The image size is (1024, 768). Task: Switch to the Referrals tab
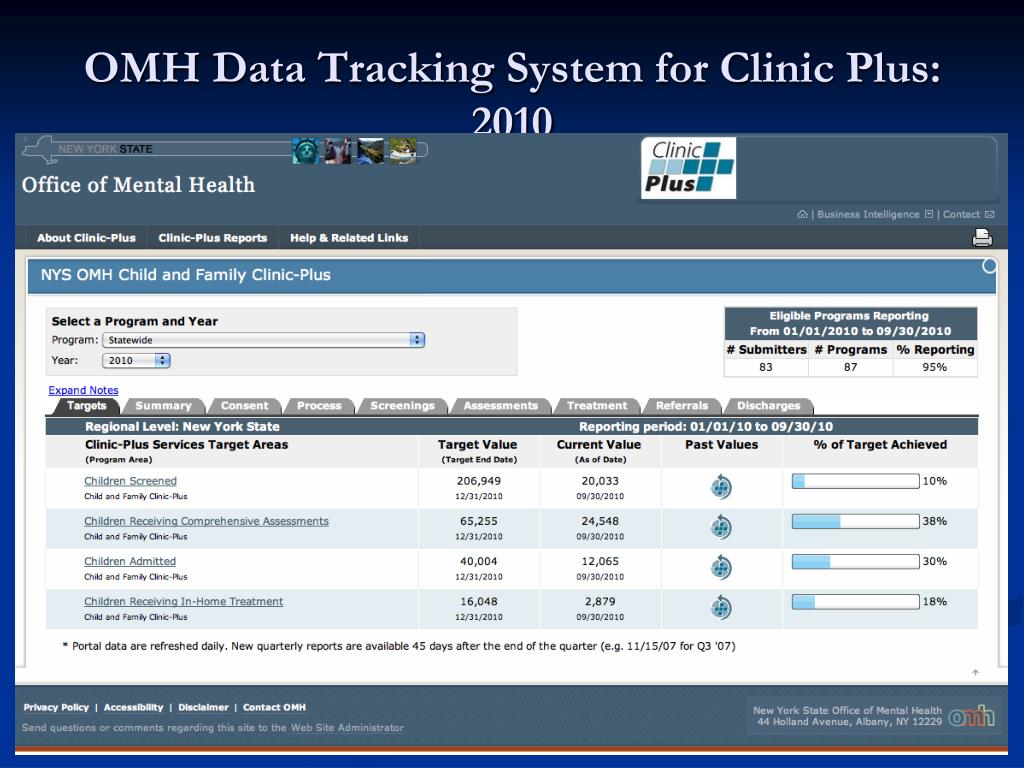(x=682, y=406)
